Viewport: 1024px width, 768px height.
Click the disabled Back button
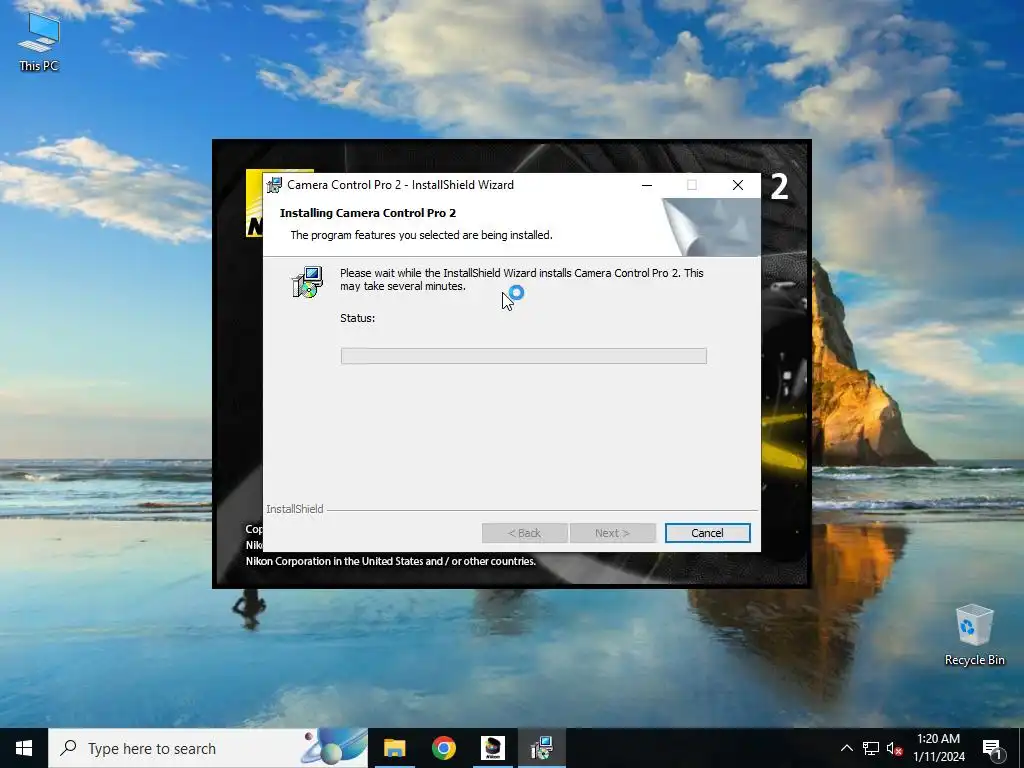pyautogui.click(x=524, y=533)
